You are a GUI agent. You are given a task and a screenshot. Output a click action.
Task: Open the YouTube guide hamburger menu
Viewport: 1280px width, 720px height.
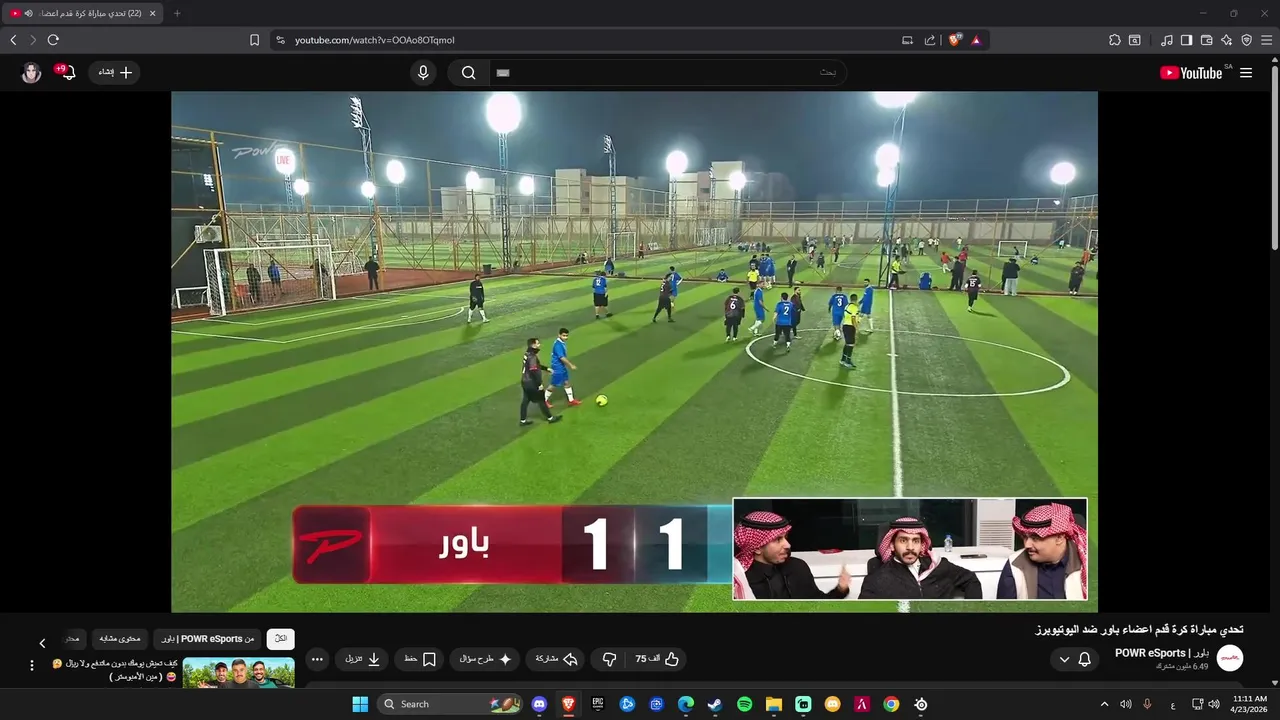click(1246, 73)
